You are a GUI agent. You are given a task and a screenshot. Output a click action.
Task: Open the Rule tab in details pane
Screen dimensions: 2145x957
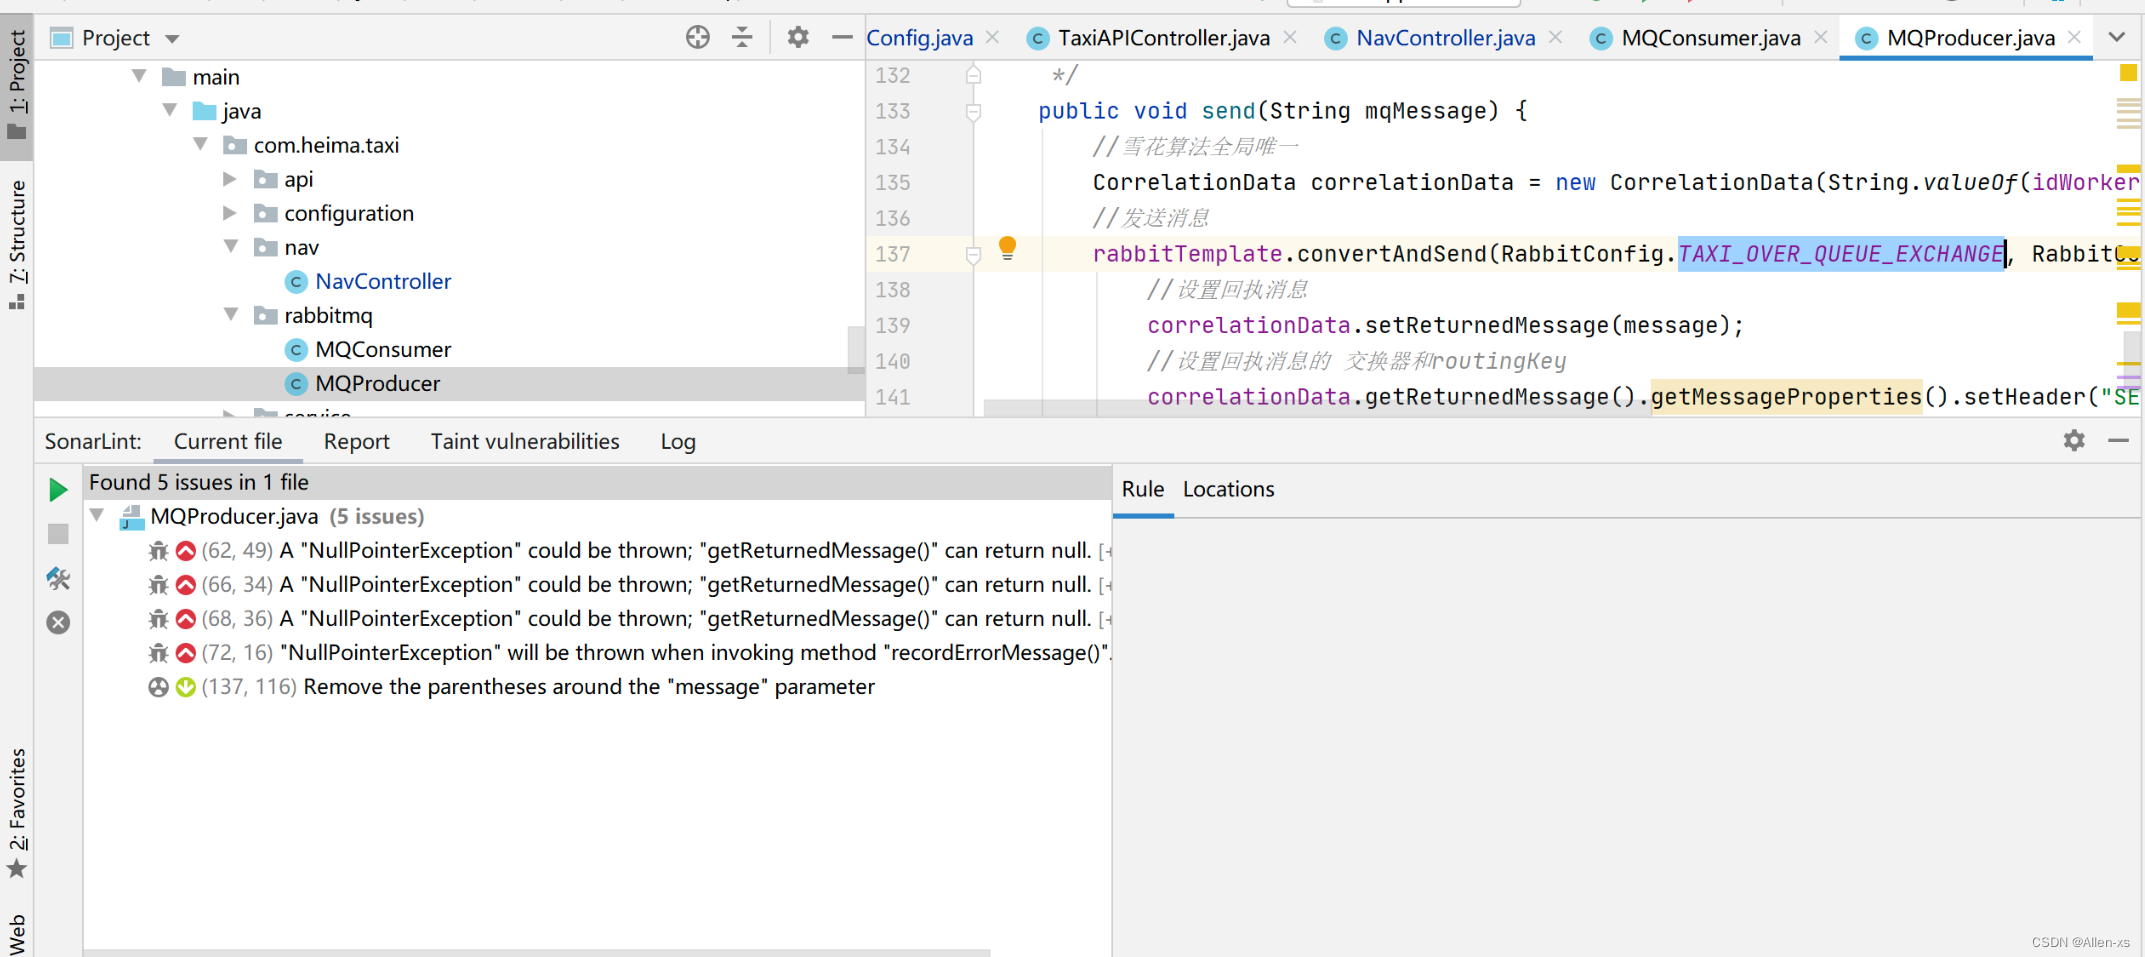pos(1142,489)
